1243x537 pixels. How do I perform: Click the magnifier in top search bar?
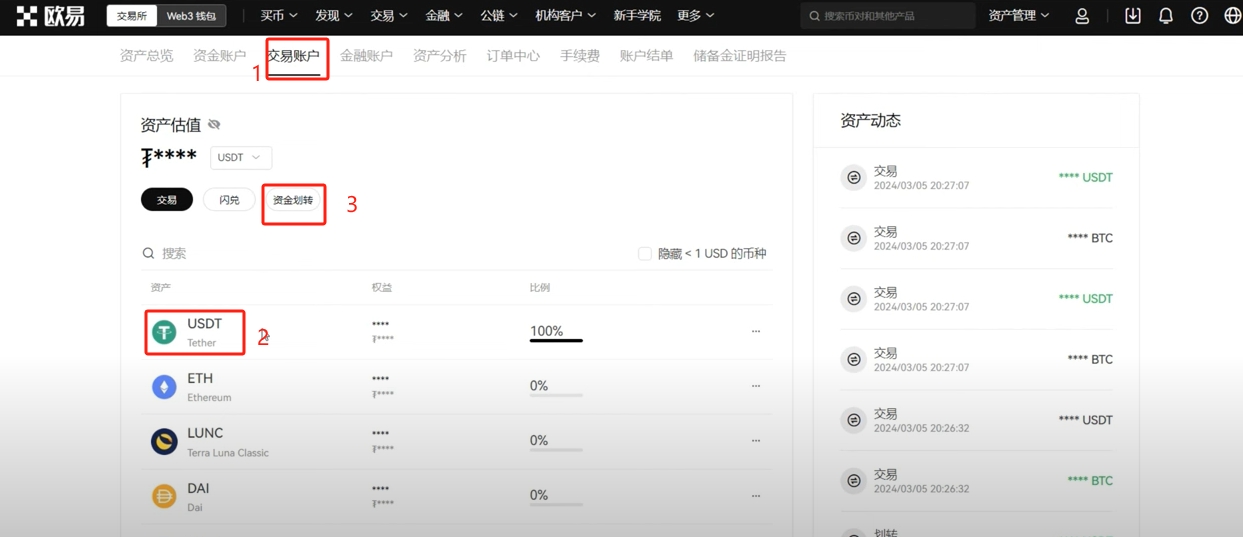pyautogui.click(x=814, y=16)
